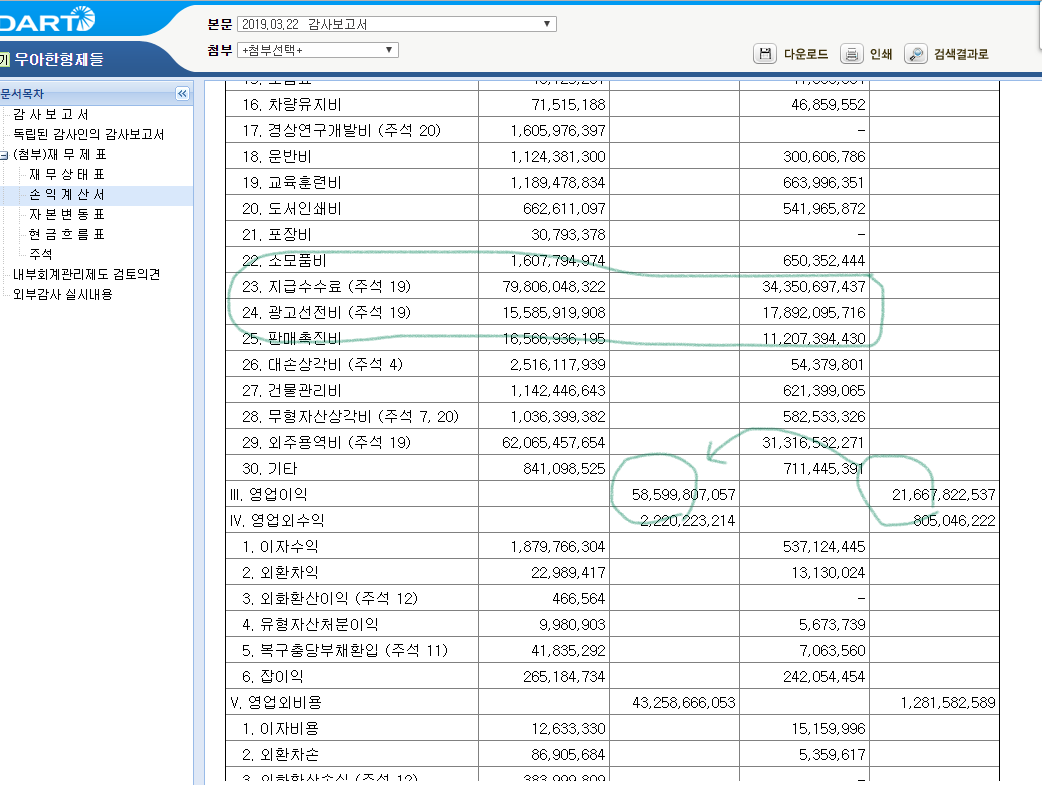Open the 첨부선택 attachment dropdown
Image resolution: width=1042 pixels, height=785 pixels.
pos(318,50)
